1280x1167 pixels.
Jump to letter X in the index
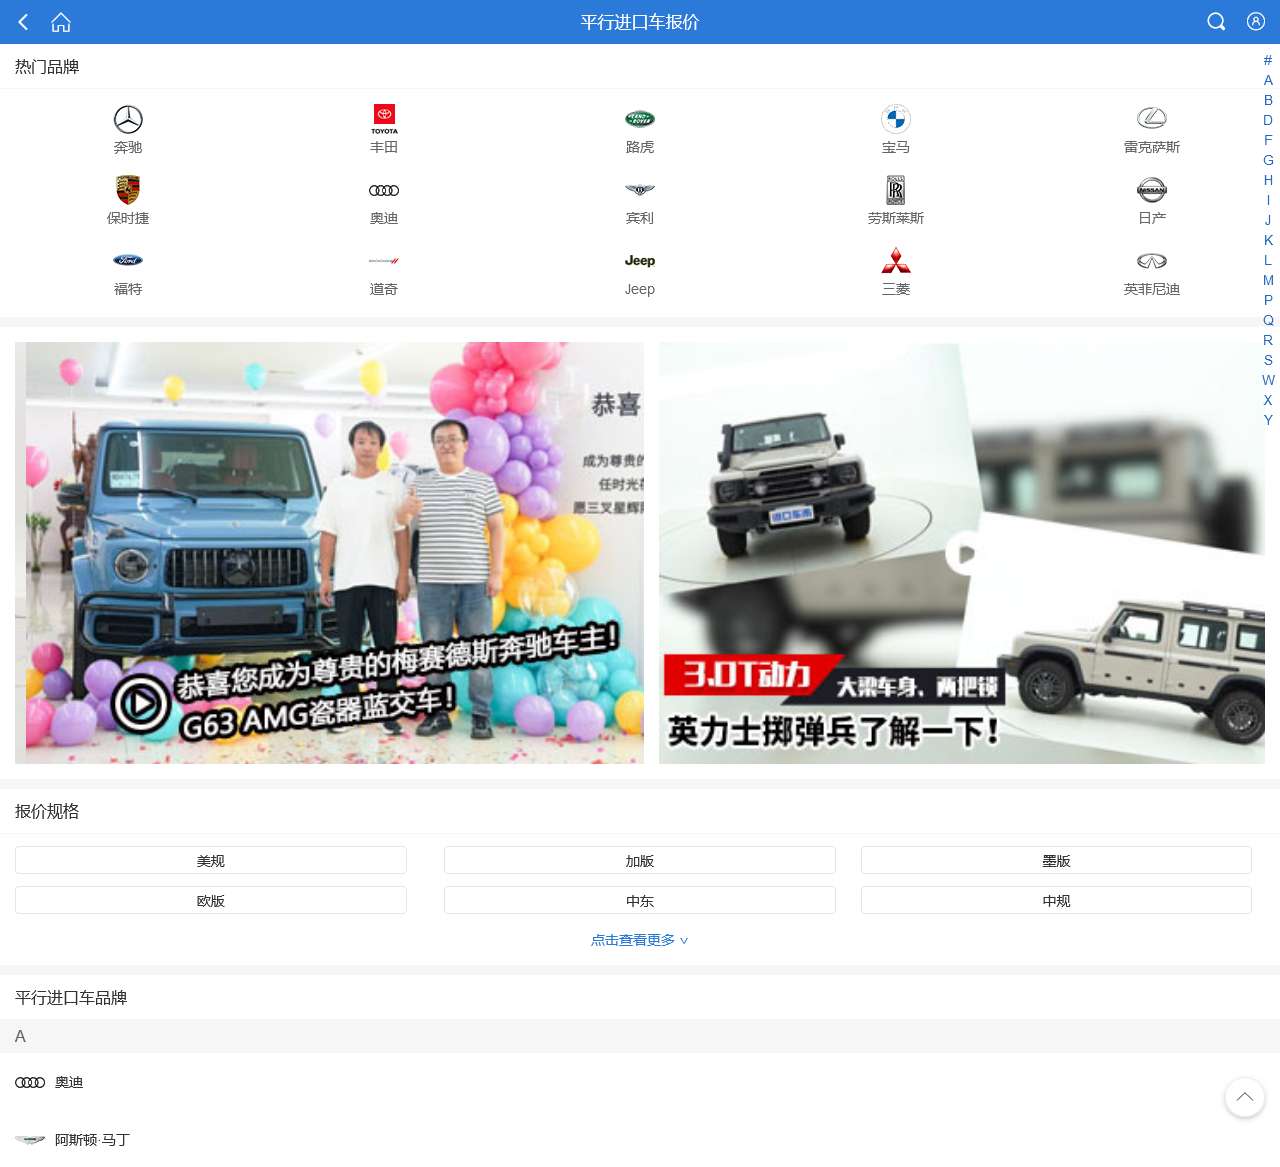pos(1268,400)
